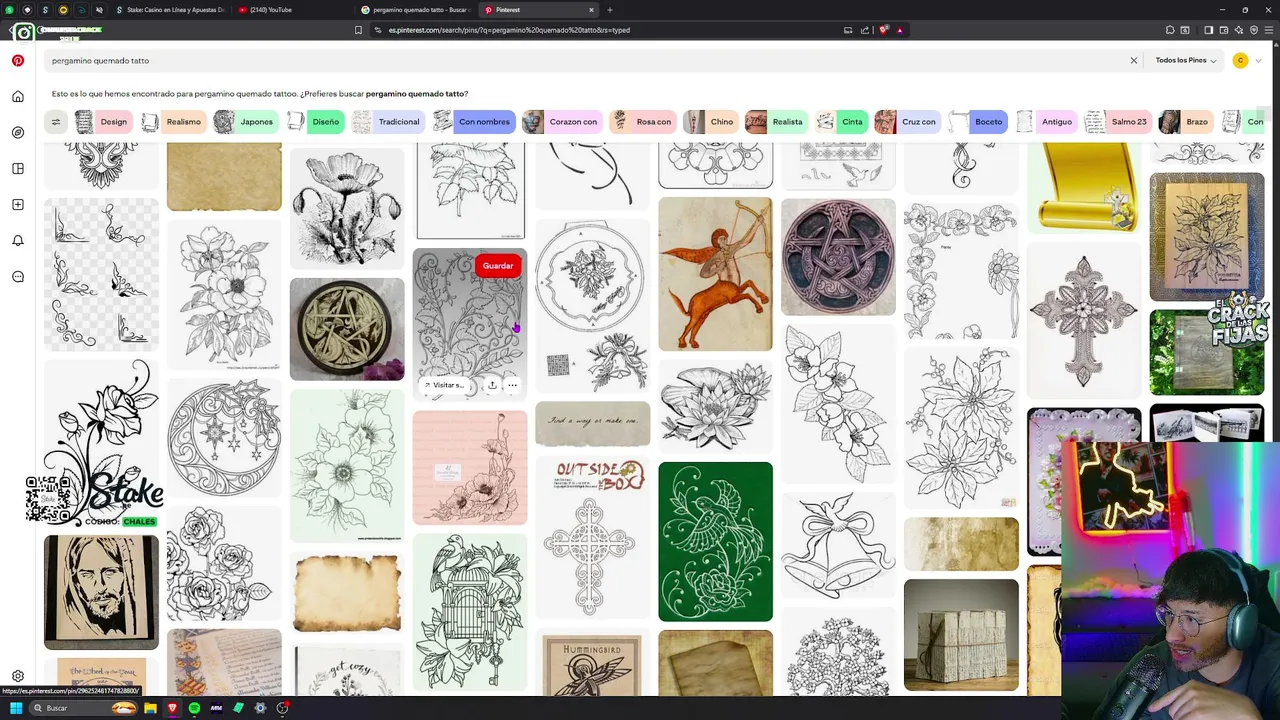Open the birdcage with key pin
This screenshot has height=720, width=1280.
pos(470,611)
